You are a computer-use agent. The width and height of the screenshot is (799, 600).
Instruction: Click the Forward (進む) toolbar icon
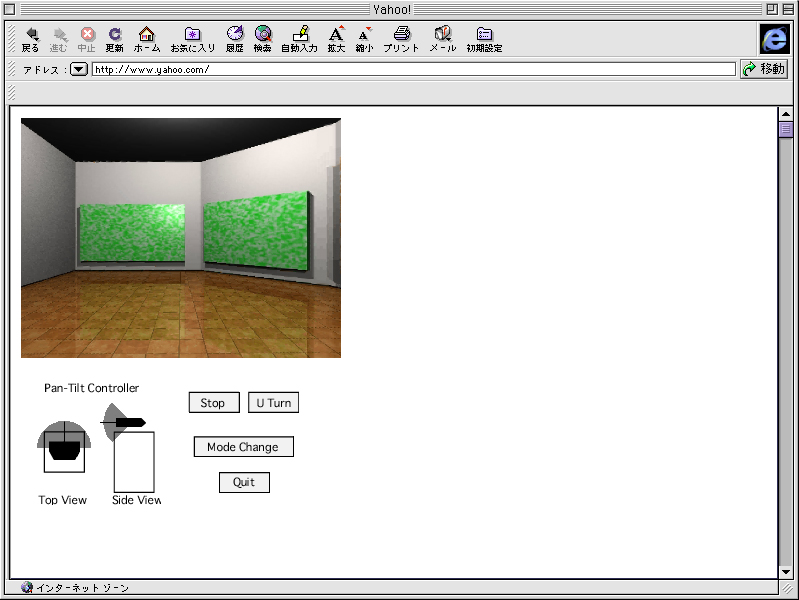(x=59, y=35)
